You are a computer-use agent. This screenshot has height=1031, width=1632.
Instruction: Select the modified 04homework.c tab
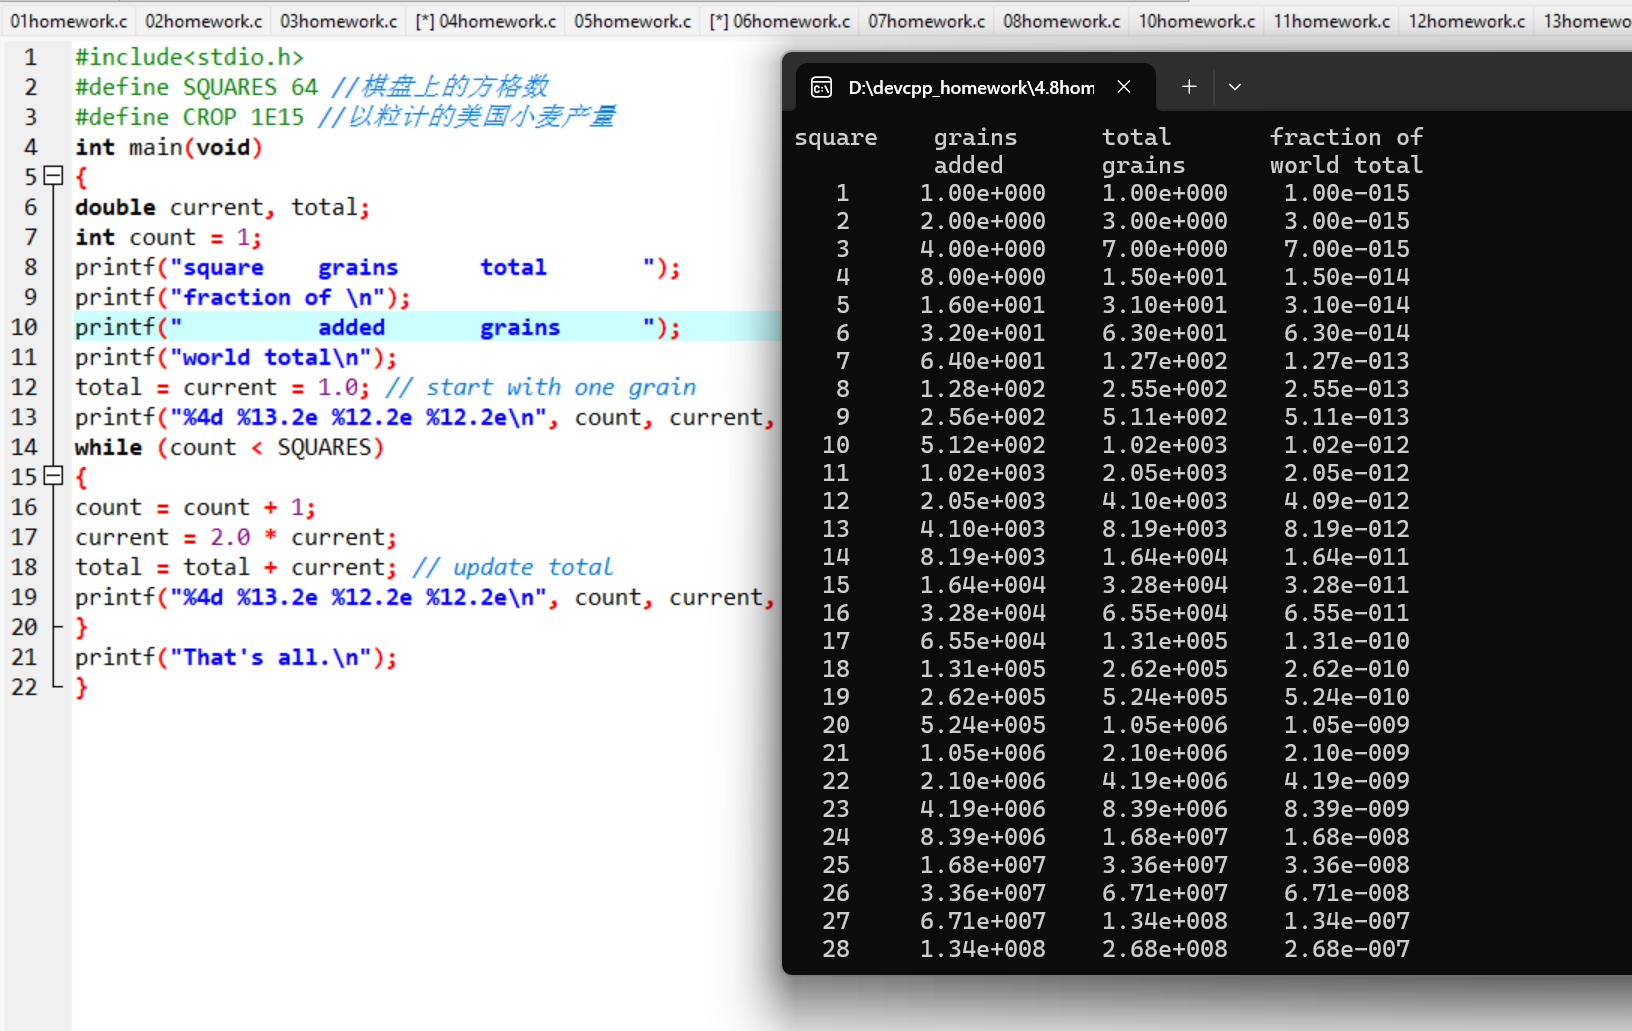point(486,21)
